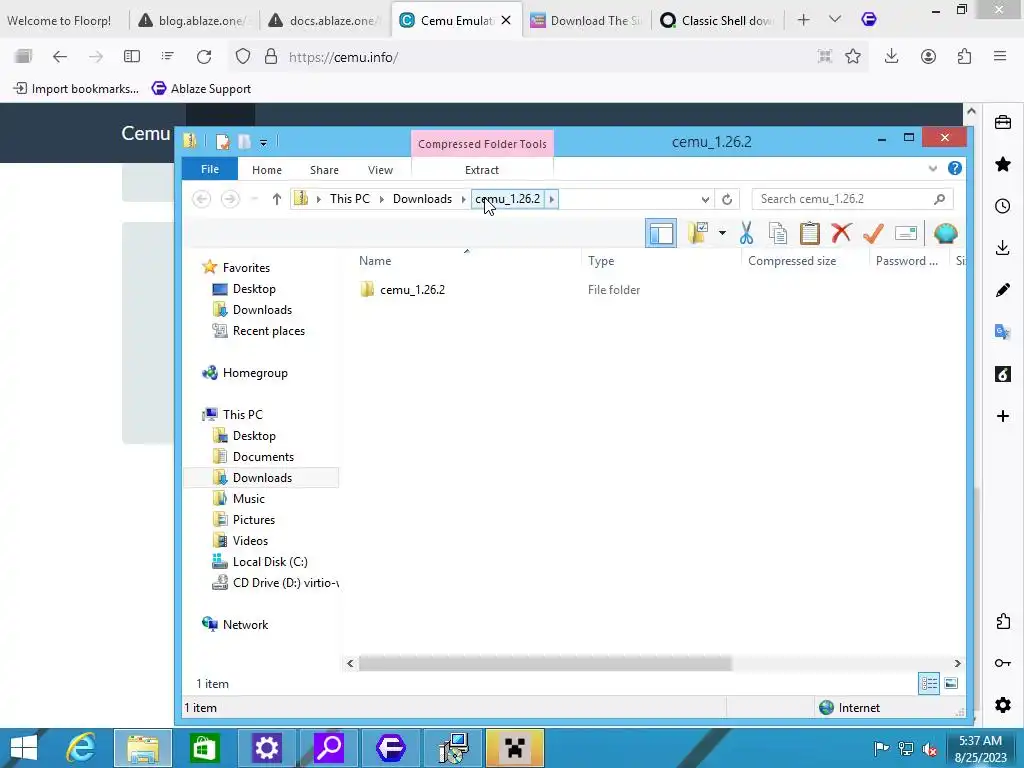Open a new browser tab with plus
Viewport: 1024px width, 768px height.
(x=803, y=20)
